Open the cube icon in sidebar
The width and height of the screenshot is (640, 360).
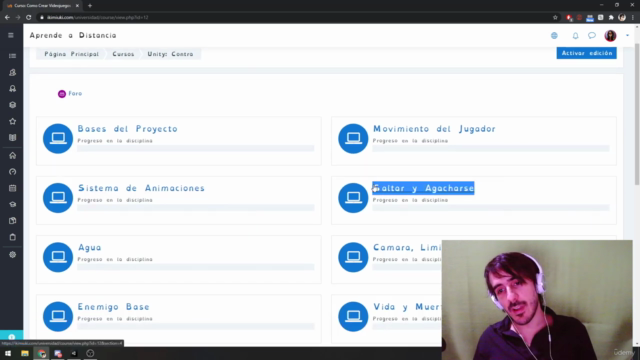pyautogui.click(x=13, y=105)
